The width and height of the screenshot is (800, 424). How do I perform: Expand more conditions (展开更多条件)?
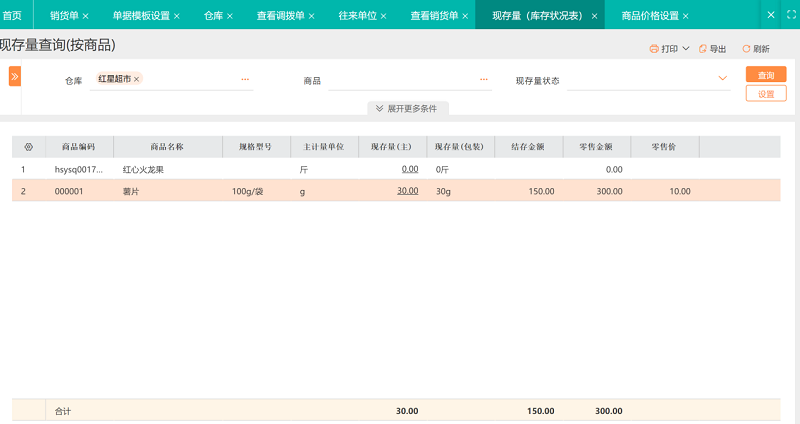[x=407, y=108]
